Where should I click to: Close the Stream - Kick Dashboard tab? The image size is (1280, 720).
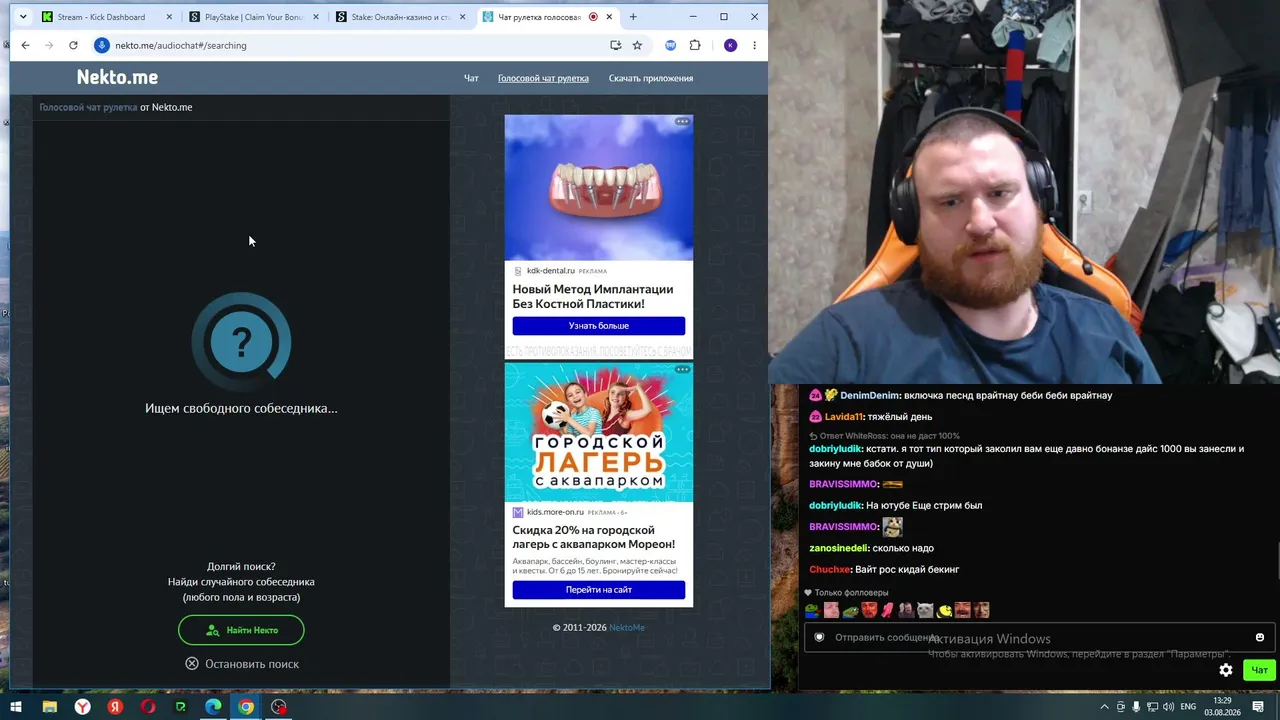click(x=169, y=17)
